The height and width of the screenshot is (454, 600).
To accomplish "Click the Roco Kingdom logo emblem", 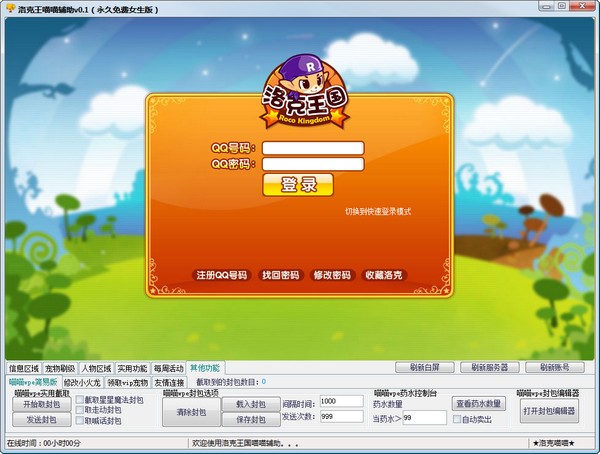I will coord(304,91).
